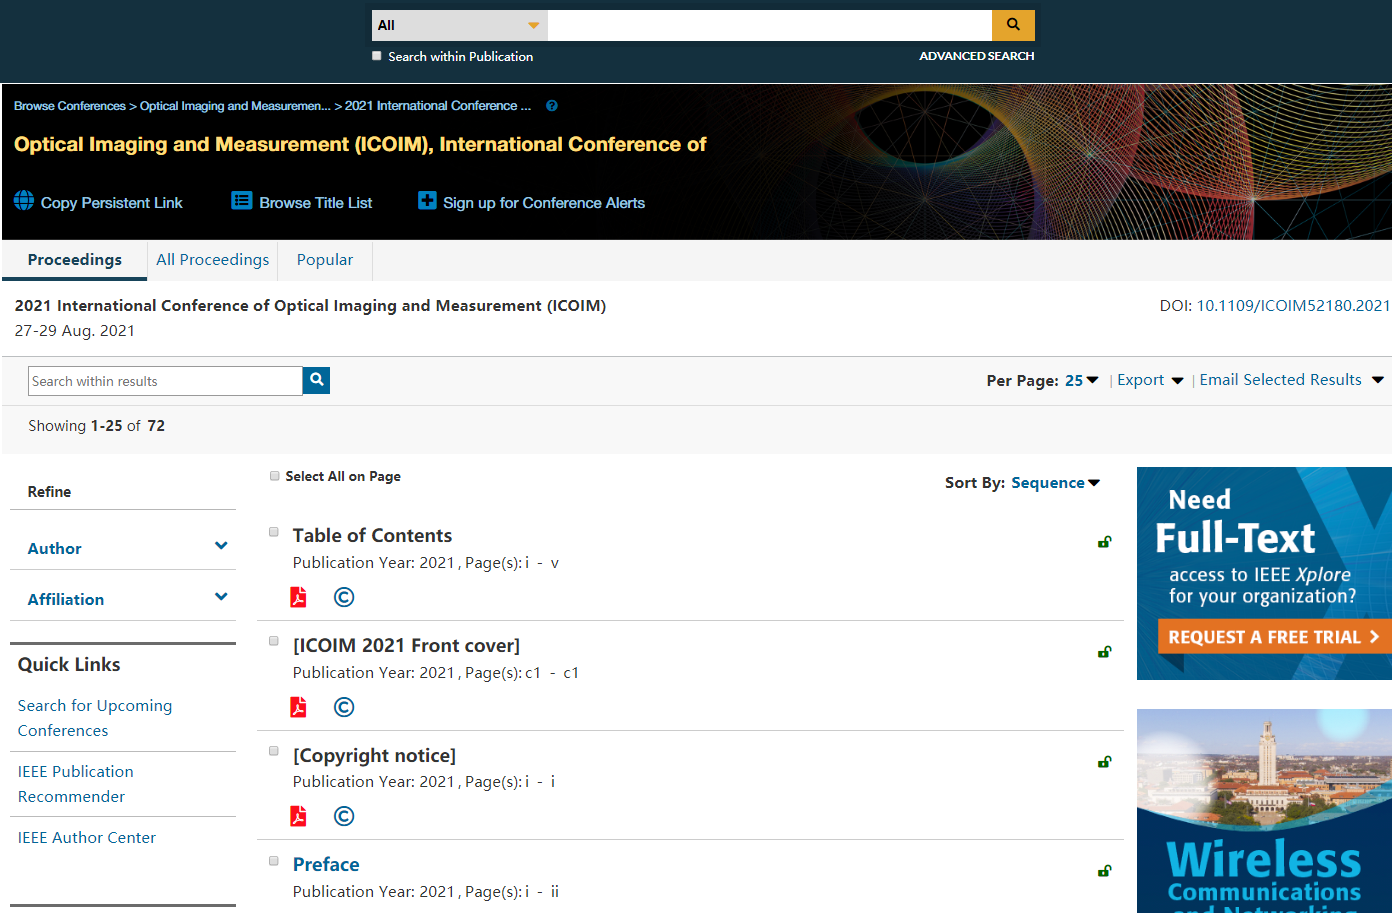This screenshot has width=1392, height=913.
Task: Click the globe icon for Copy Persistent Link
Action: (24, 201)
